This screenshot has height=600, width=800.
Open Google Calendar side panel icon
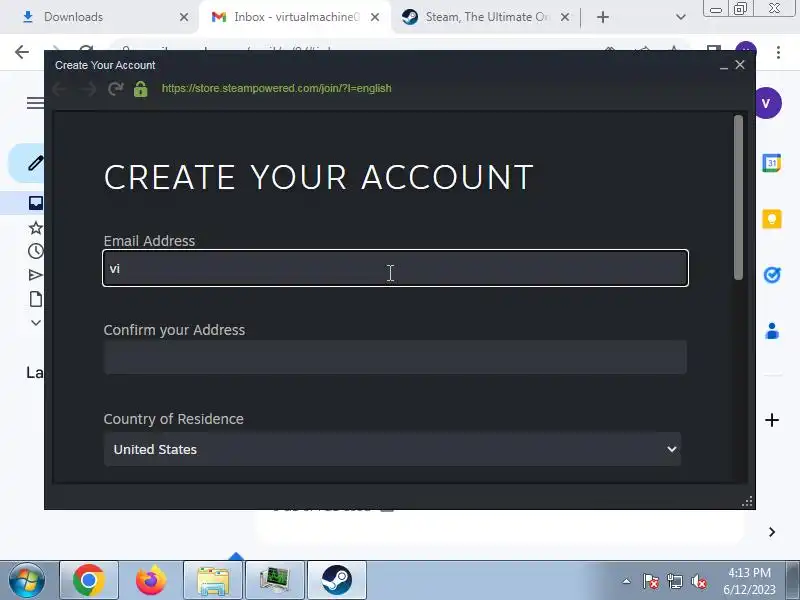[x=772, y=163]
